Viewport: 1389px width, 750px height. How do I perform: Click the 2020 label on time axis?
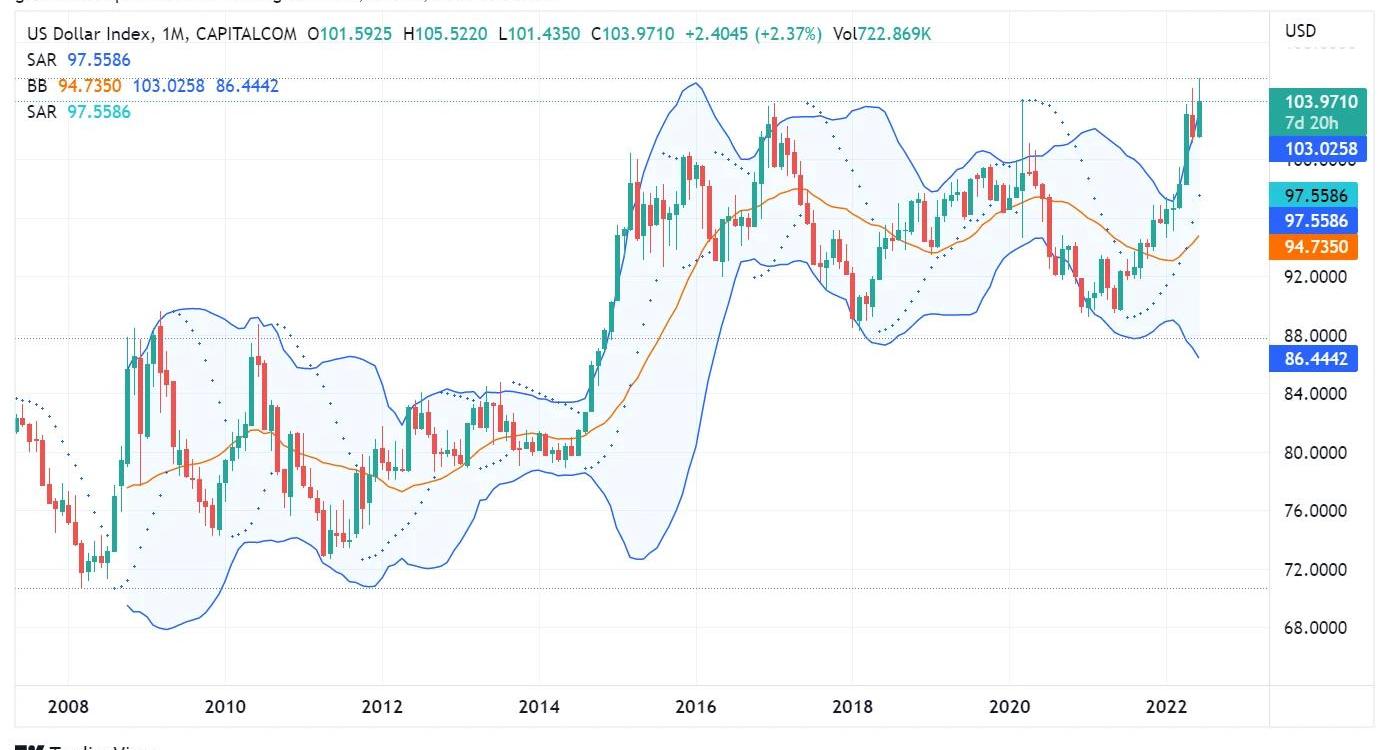(1010, 707)
